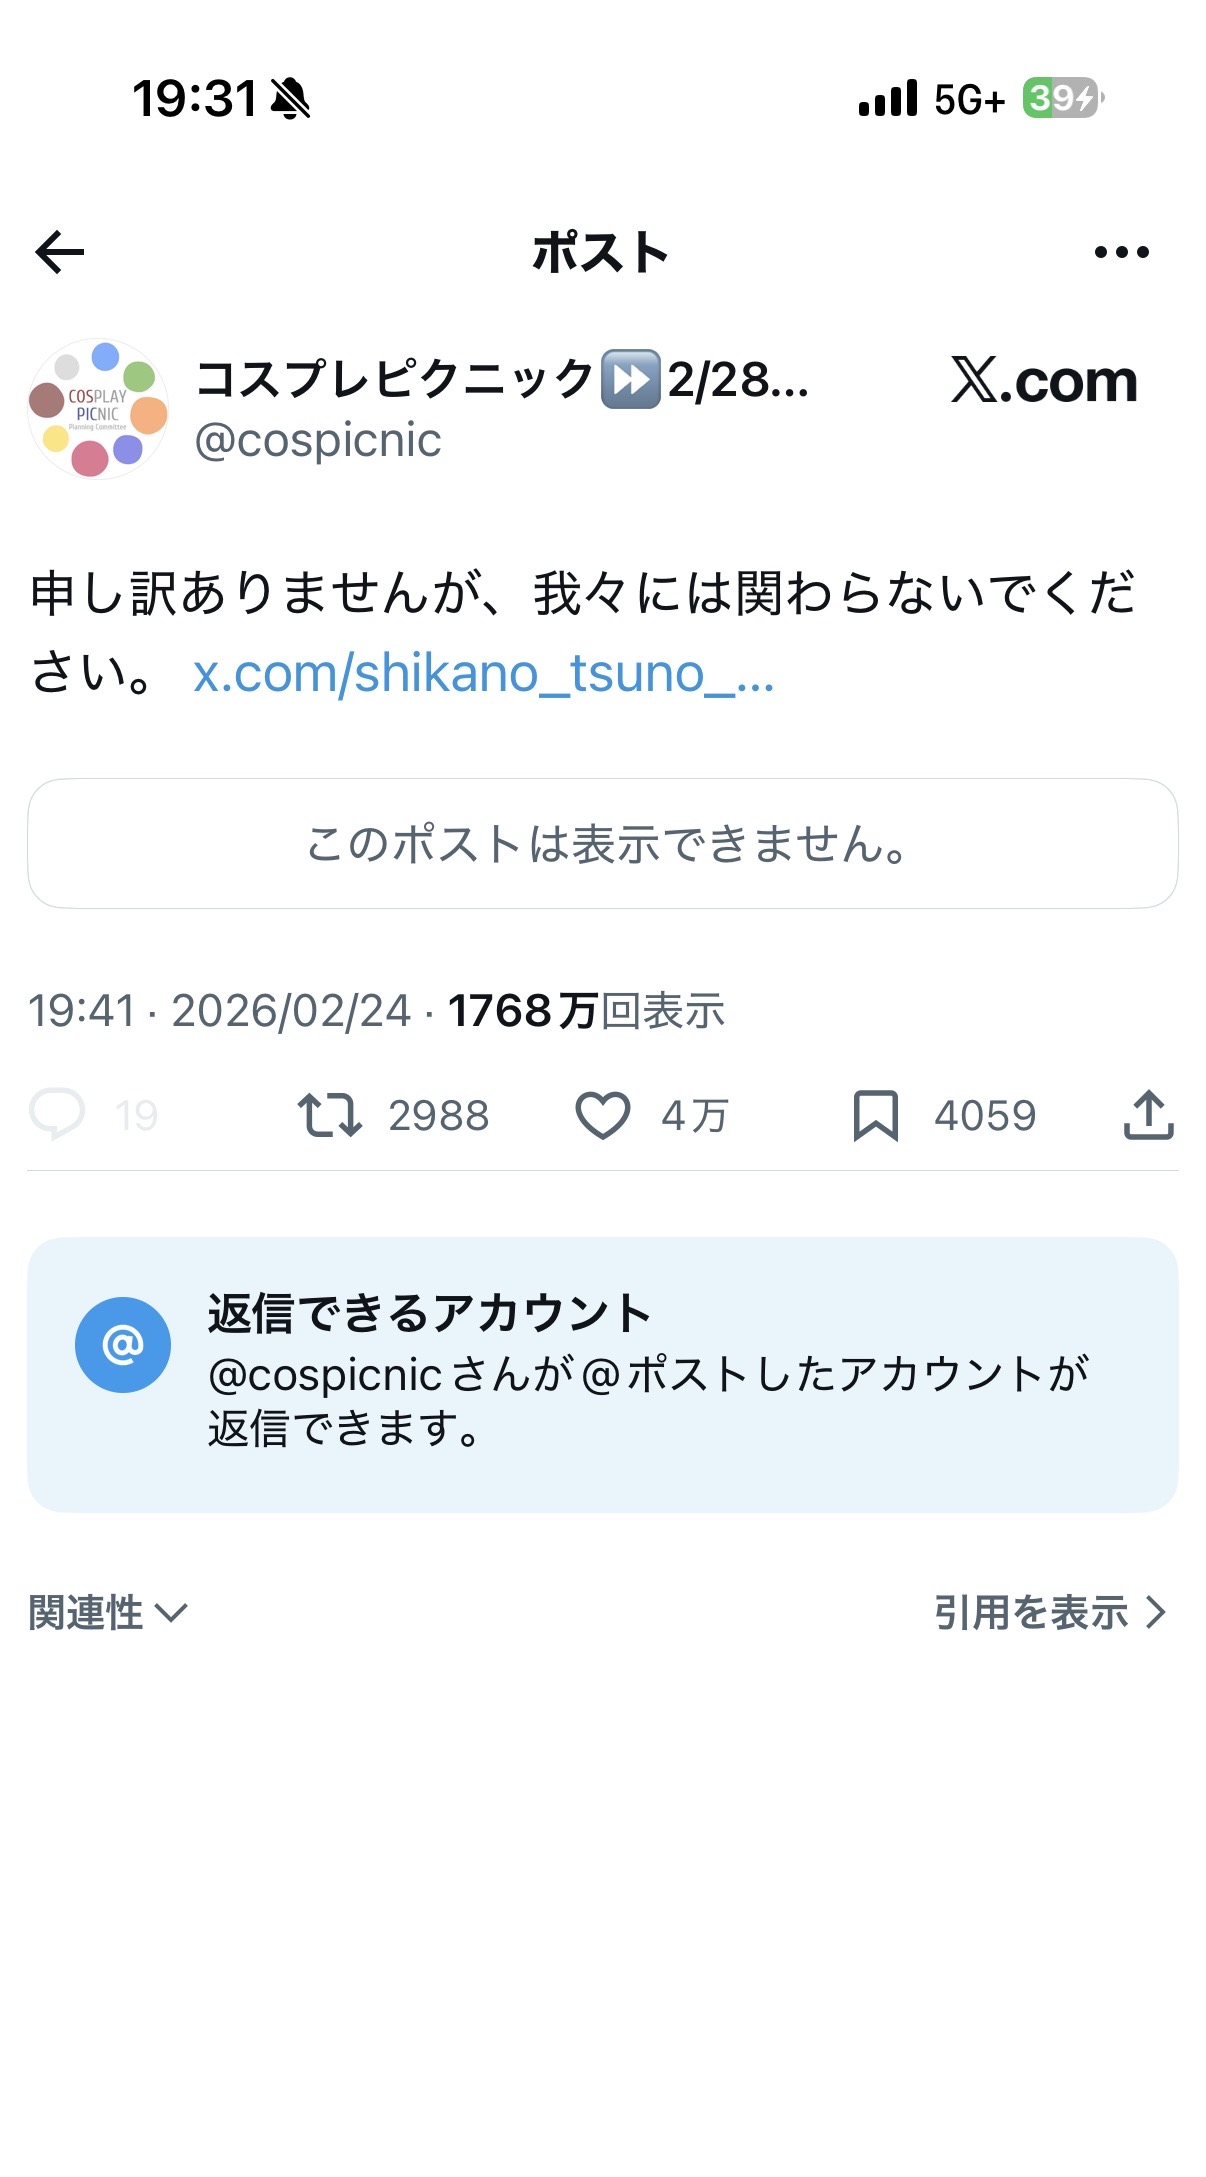Tap the repost arrows icon
The height and width of the screenshot is (2177, 1206).
[x=329, y=1115]
